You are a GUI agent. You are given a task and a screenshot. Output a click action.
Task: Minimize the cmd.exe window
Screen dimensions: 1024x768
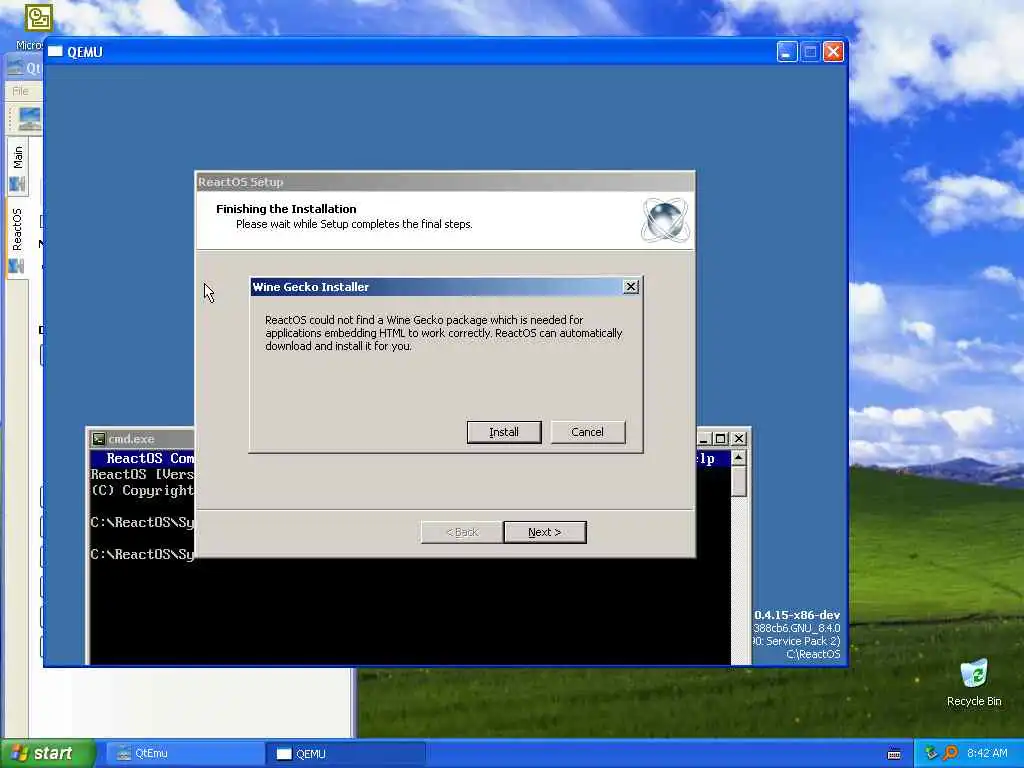(704, 439)
